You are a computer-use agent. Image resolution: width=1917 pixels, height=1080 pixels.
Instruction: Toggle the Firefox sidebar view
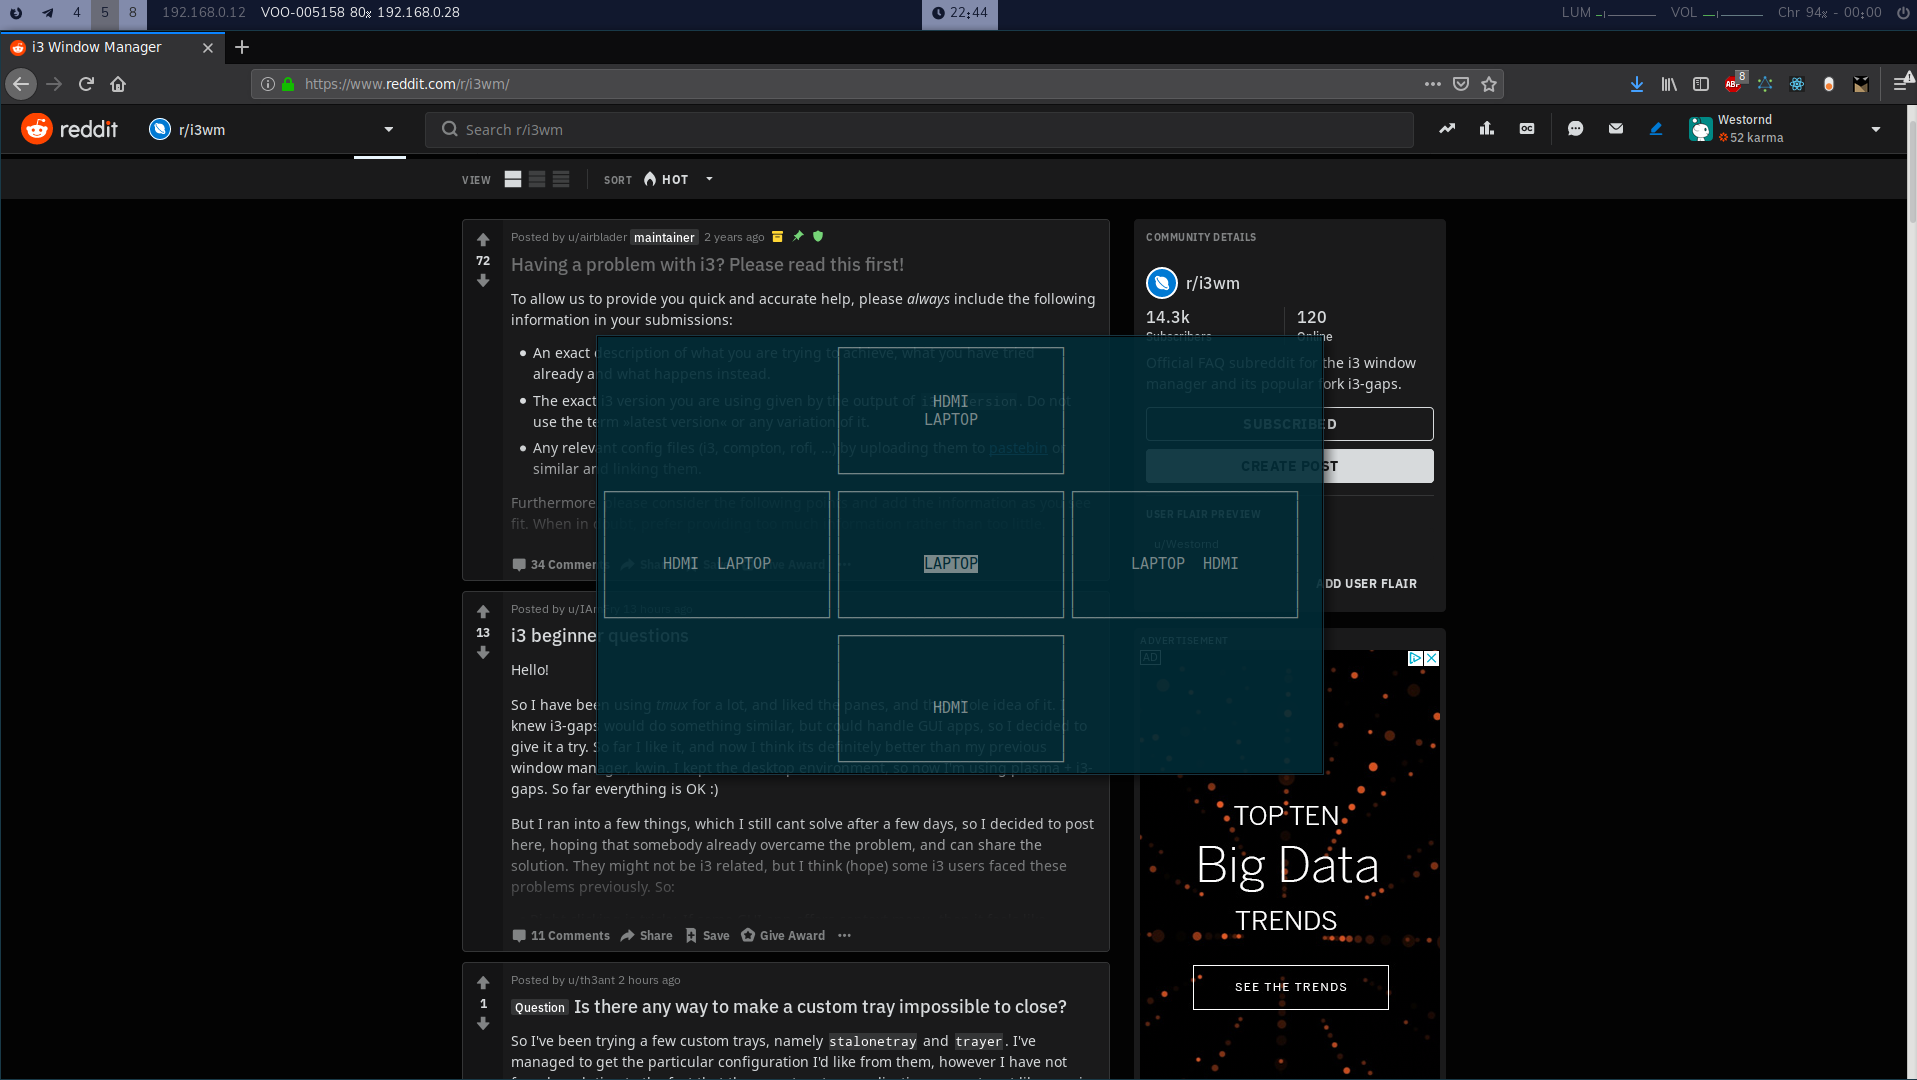[x=1701, y=84]
